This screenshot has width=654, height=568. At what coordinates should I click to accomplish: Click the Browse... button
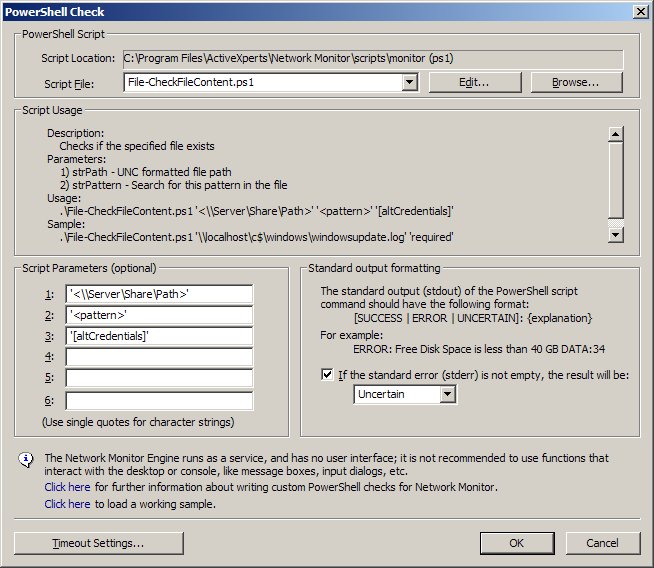pos(576,82)
